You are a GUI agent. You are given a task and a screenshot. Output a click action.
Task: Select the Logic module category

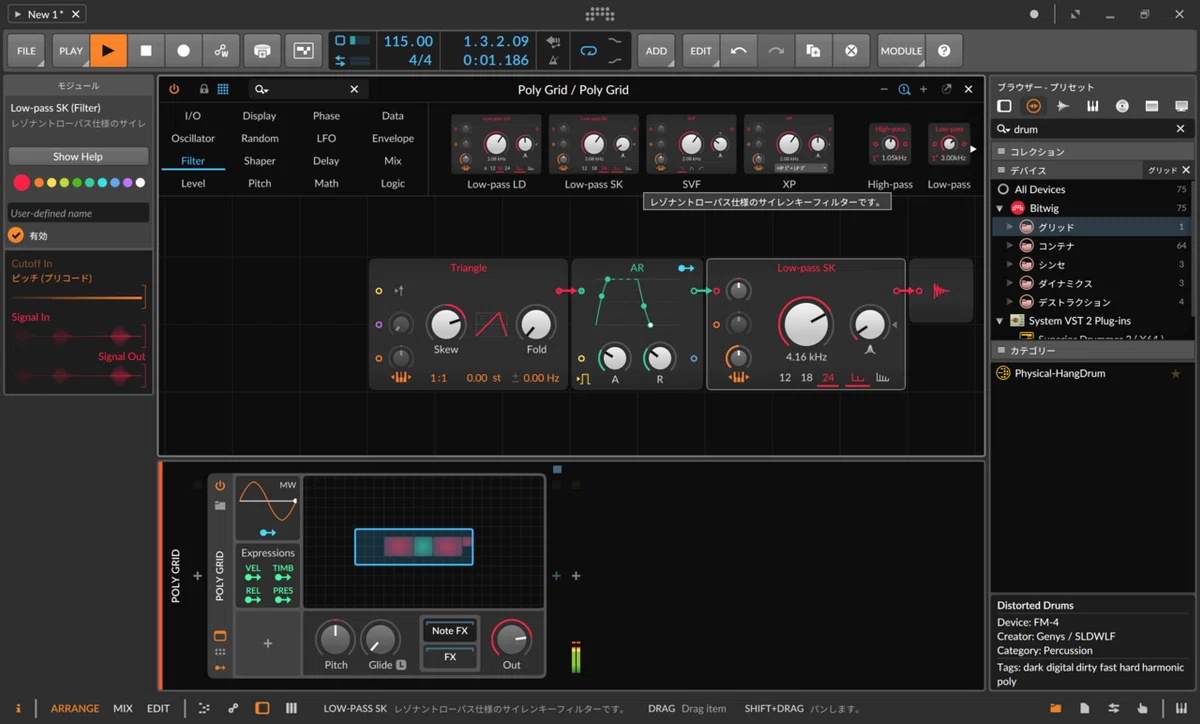click(393, 184)
